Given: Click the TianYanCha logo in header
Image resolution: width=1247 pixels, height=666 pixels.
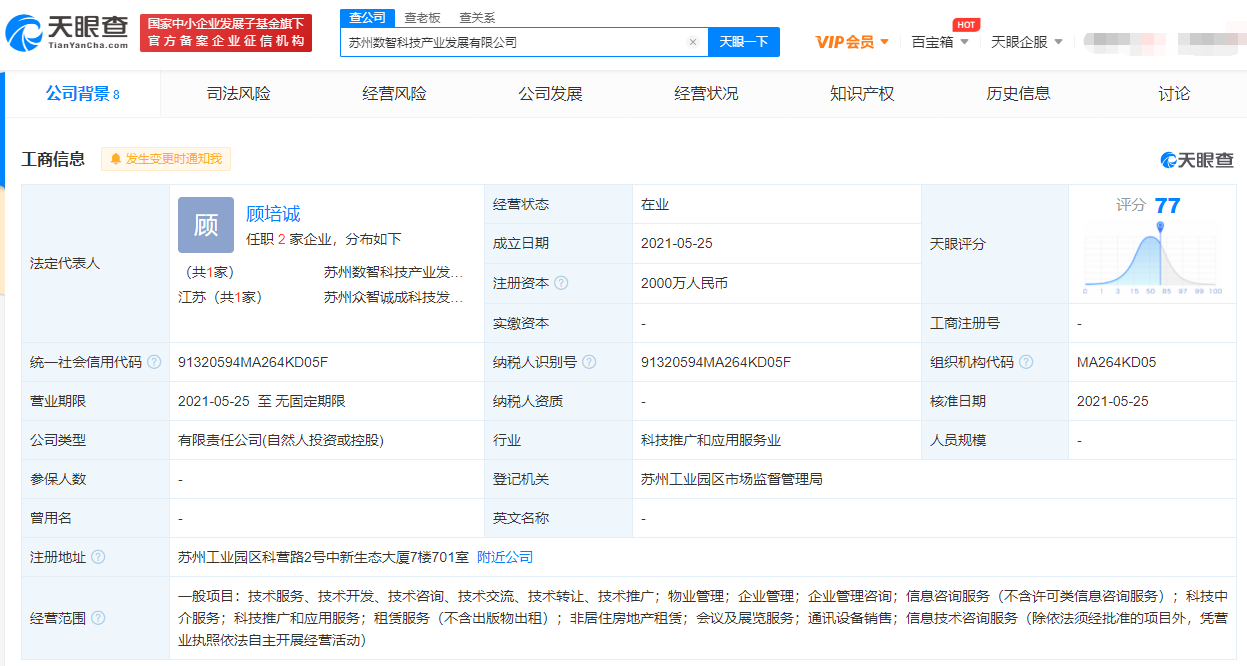Looking at the screenshot, I should 67,33.
